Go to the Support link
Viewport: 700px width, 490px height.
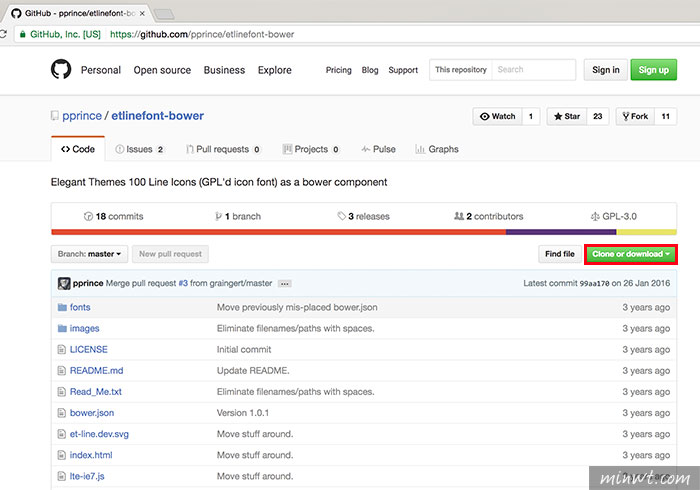click(403, 70)
